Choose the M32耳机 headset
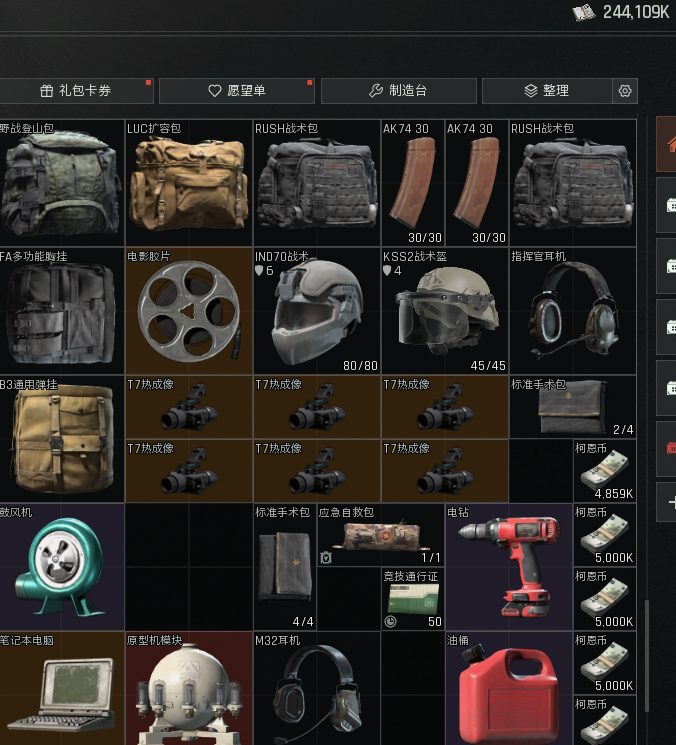This screenshot has width=676, height=745. pyautogui.click(x=316, y=690)
